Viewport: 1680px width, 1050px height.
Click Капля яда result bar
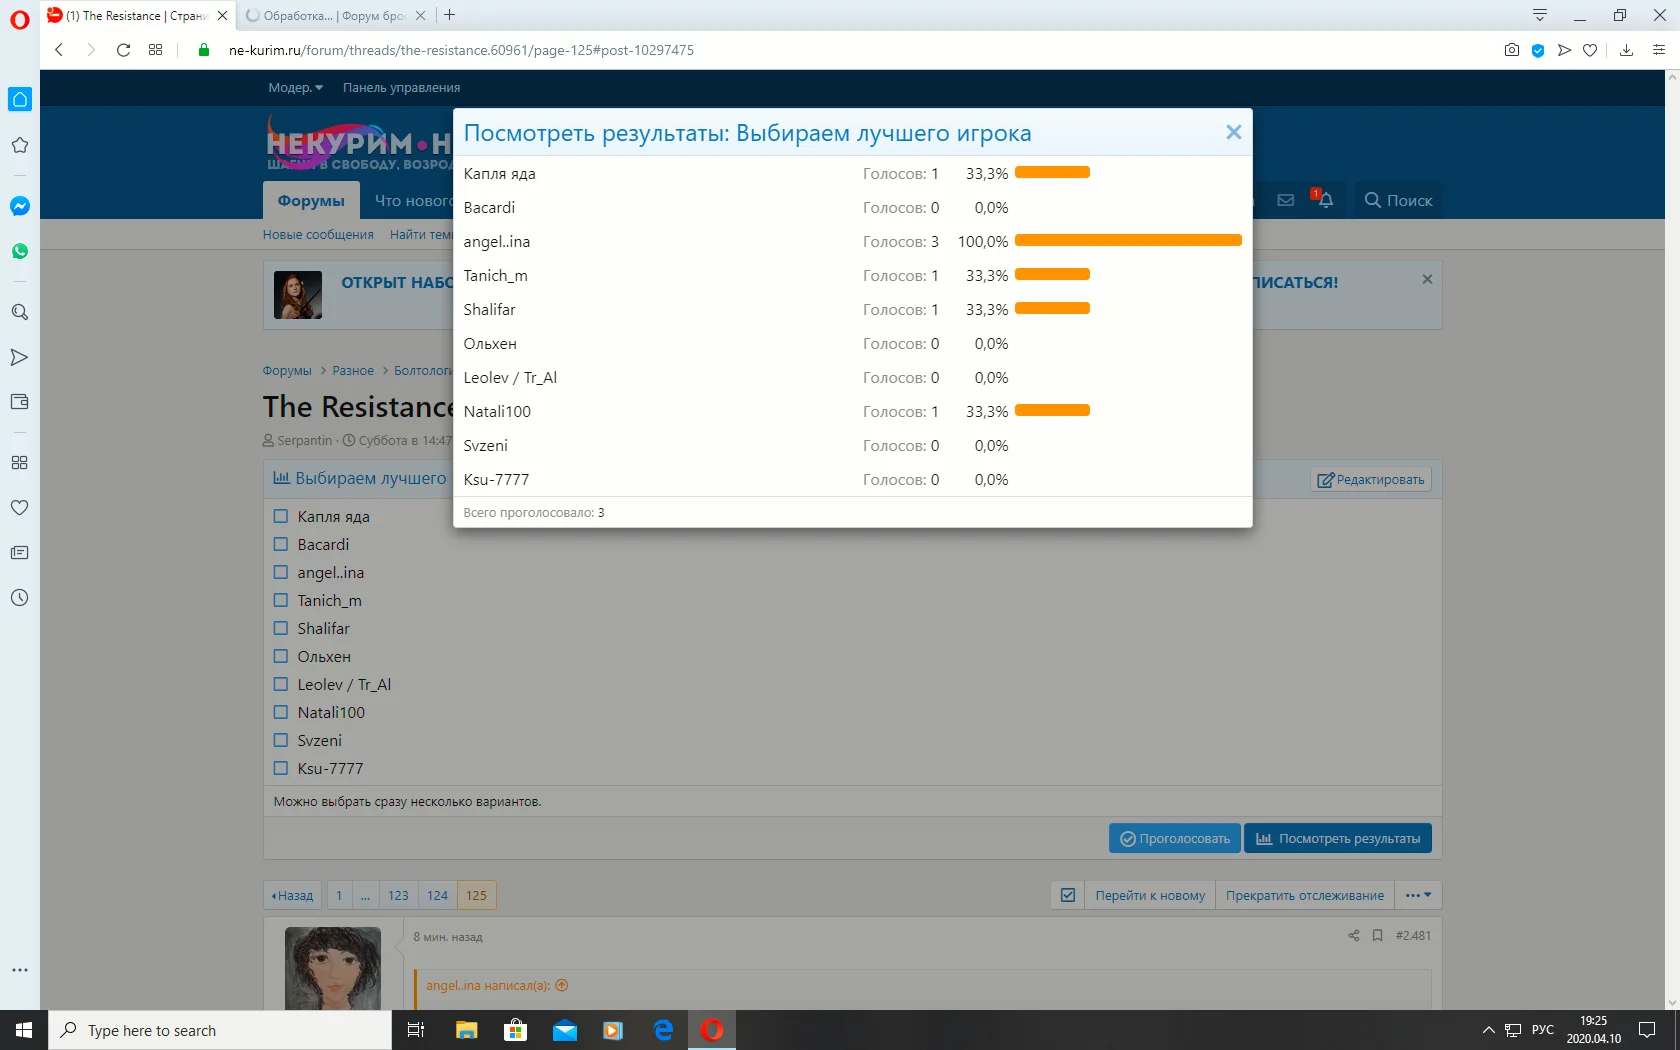(1052, 172)
